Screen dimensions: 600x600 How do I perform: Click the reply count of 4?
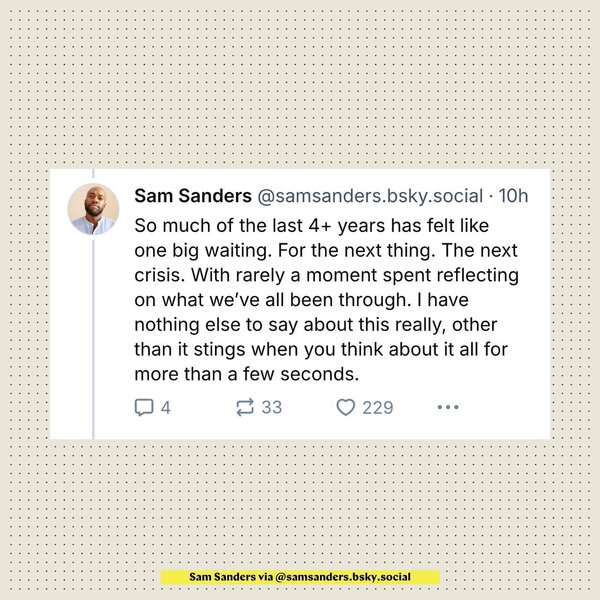click(x=166, y=407)
